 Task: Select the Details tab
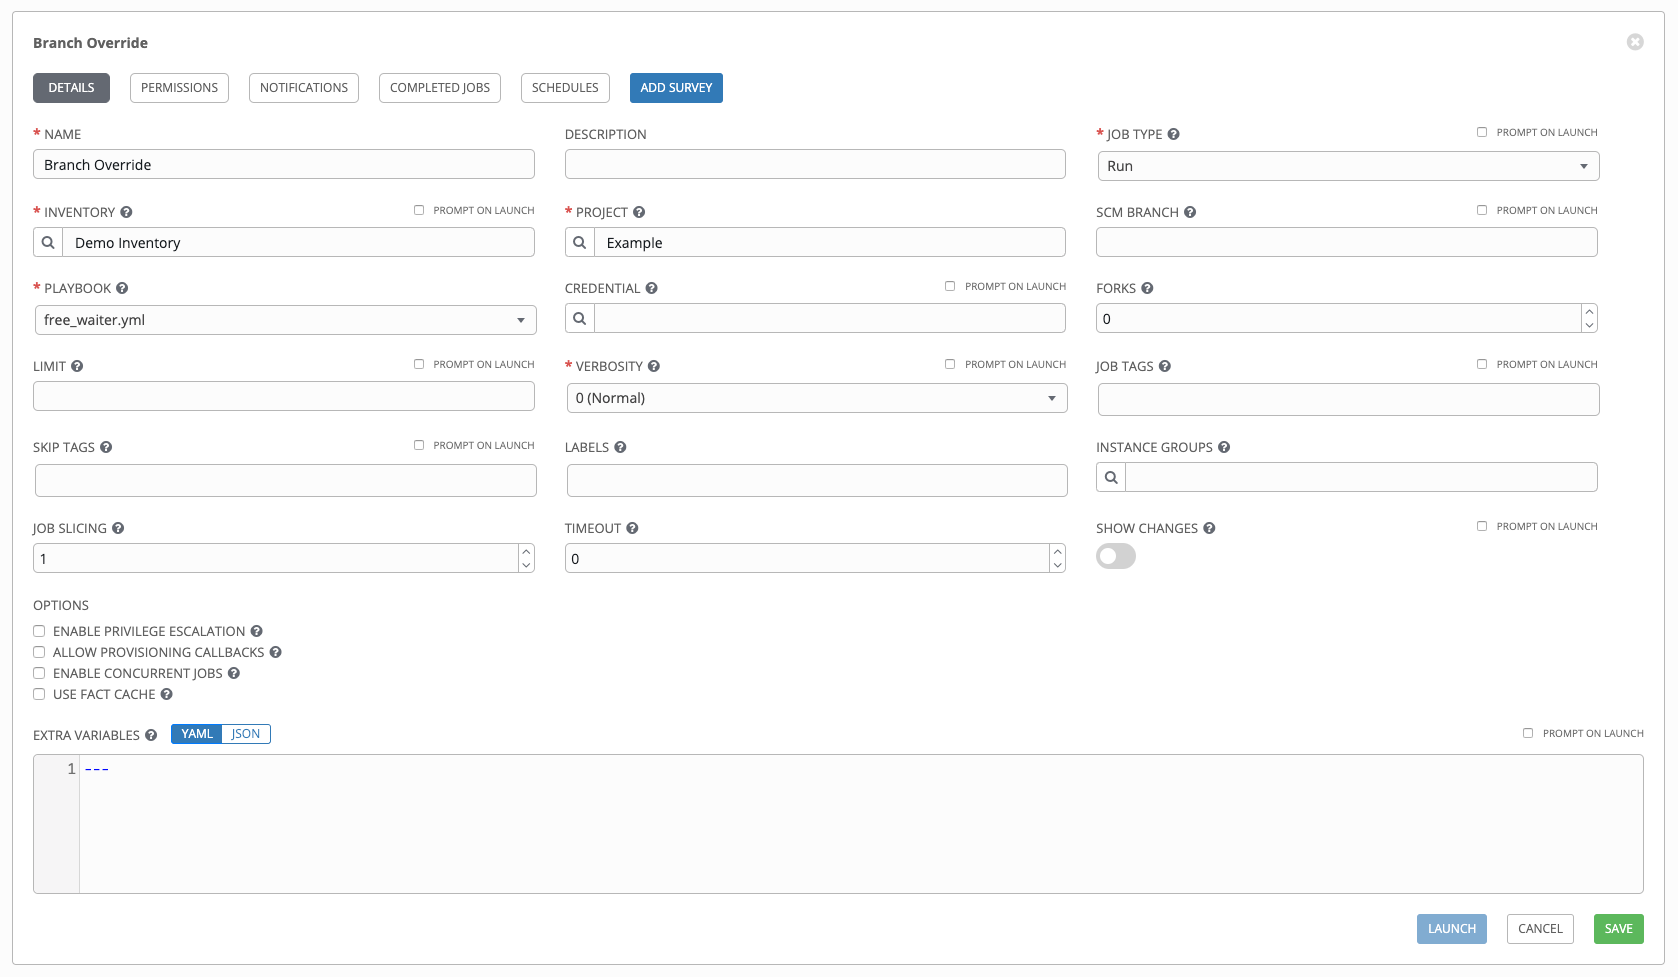pos(71,88)
